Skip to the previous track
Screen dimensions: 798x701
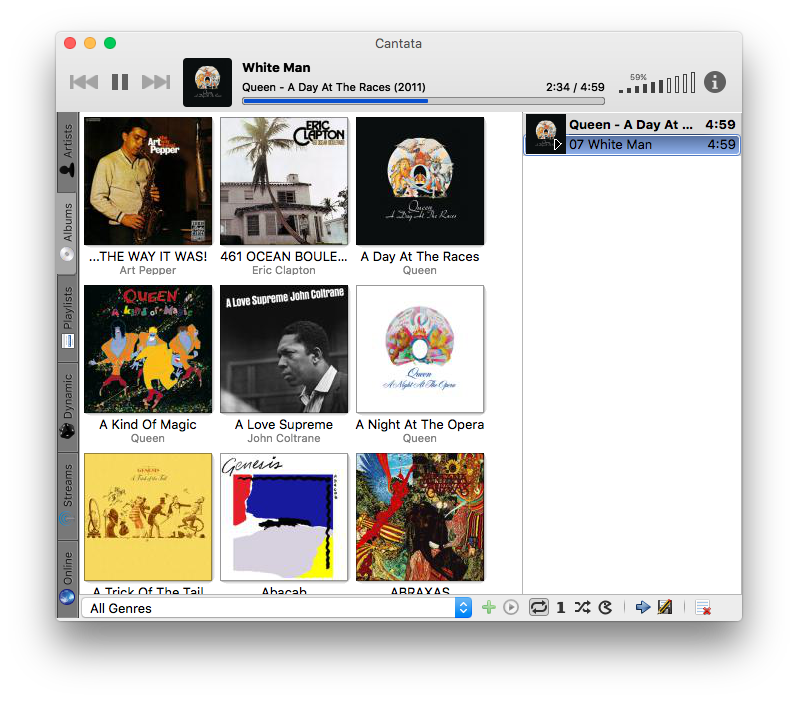[84, 82]
